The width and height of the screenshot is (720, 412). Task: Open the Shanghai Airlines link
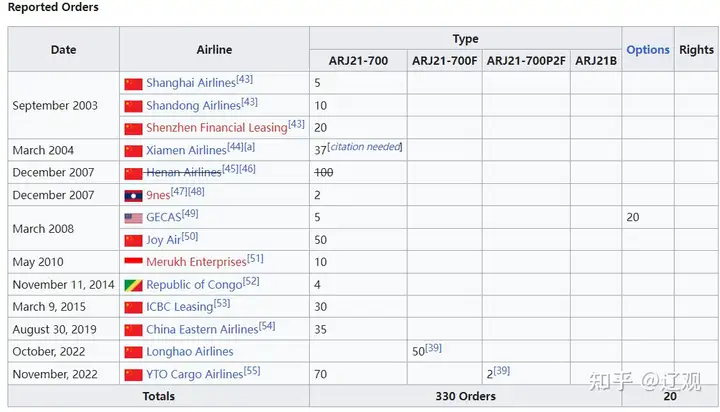coord(191,83)
